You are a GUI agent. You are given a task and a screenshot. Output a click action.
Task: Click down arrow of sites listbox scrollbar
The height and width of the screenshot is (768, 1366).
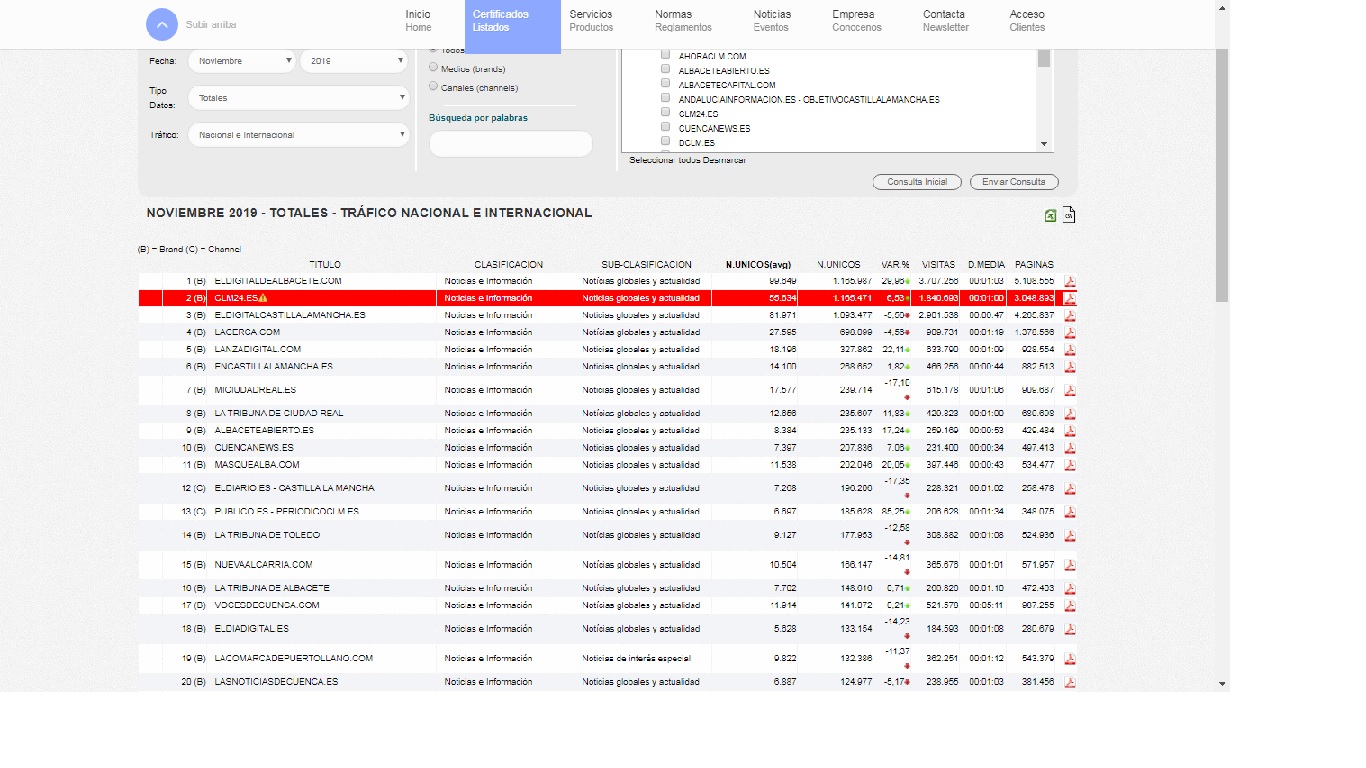pyautogui.click(x=1044, y=144)
